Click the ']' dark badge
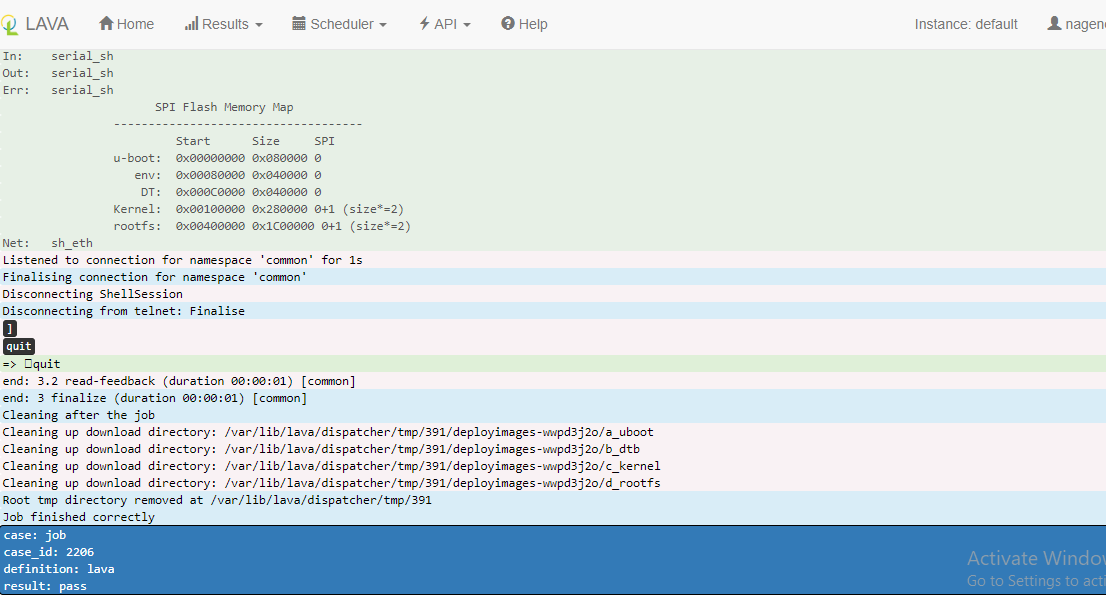Viewport: 1106px width, 595px height. point(10,329)
